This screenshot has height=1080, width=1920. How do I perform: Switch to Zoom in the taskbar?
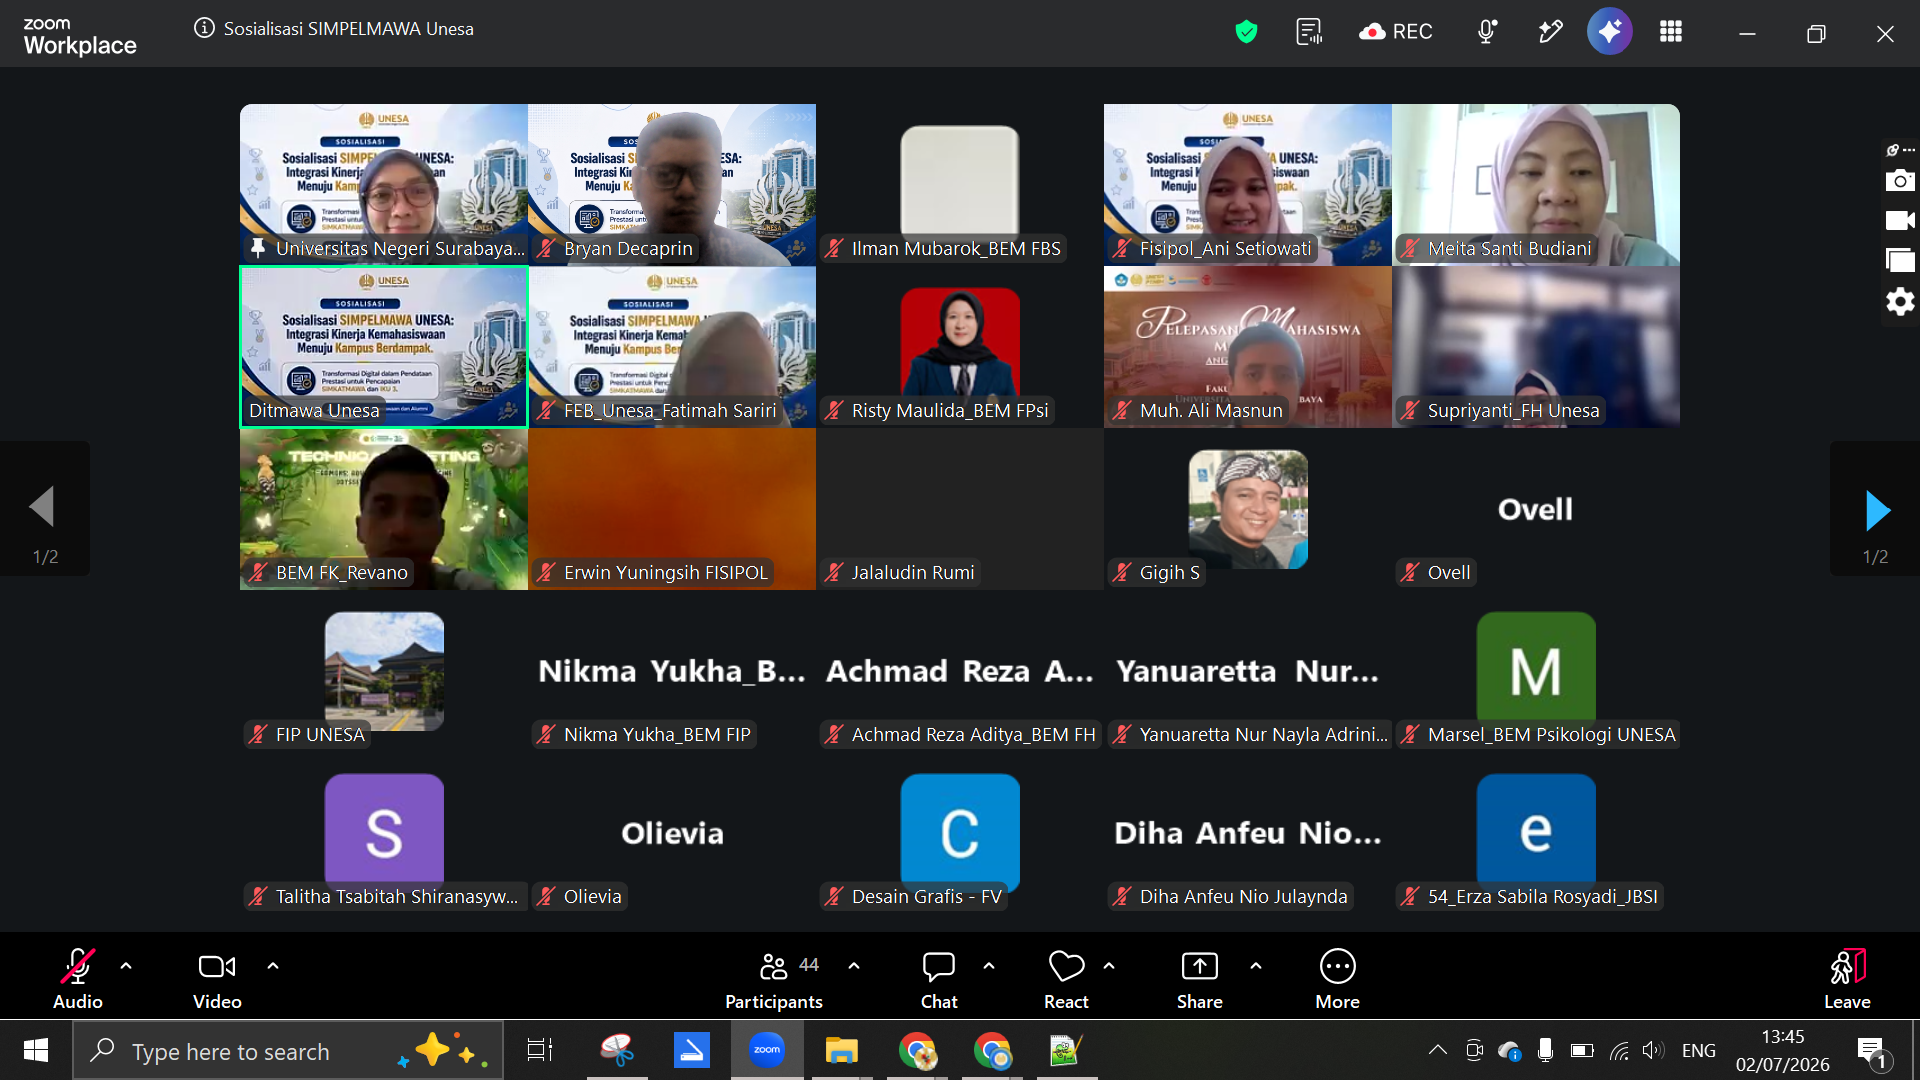pyautogui.click(x=767, y=1050)
